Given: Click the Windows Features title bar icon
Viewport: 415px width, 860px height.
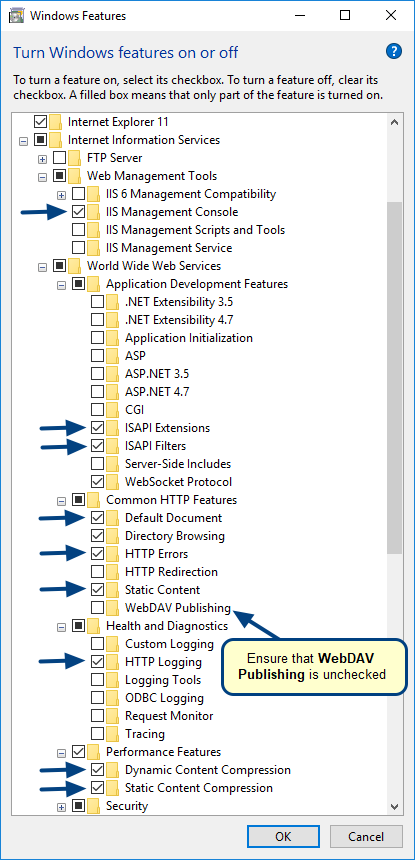Looking at the screenshot, I should 16,15.
